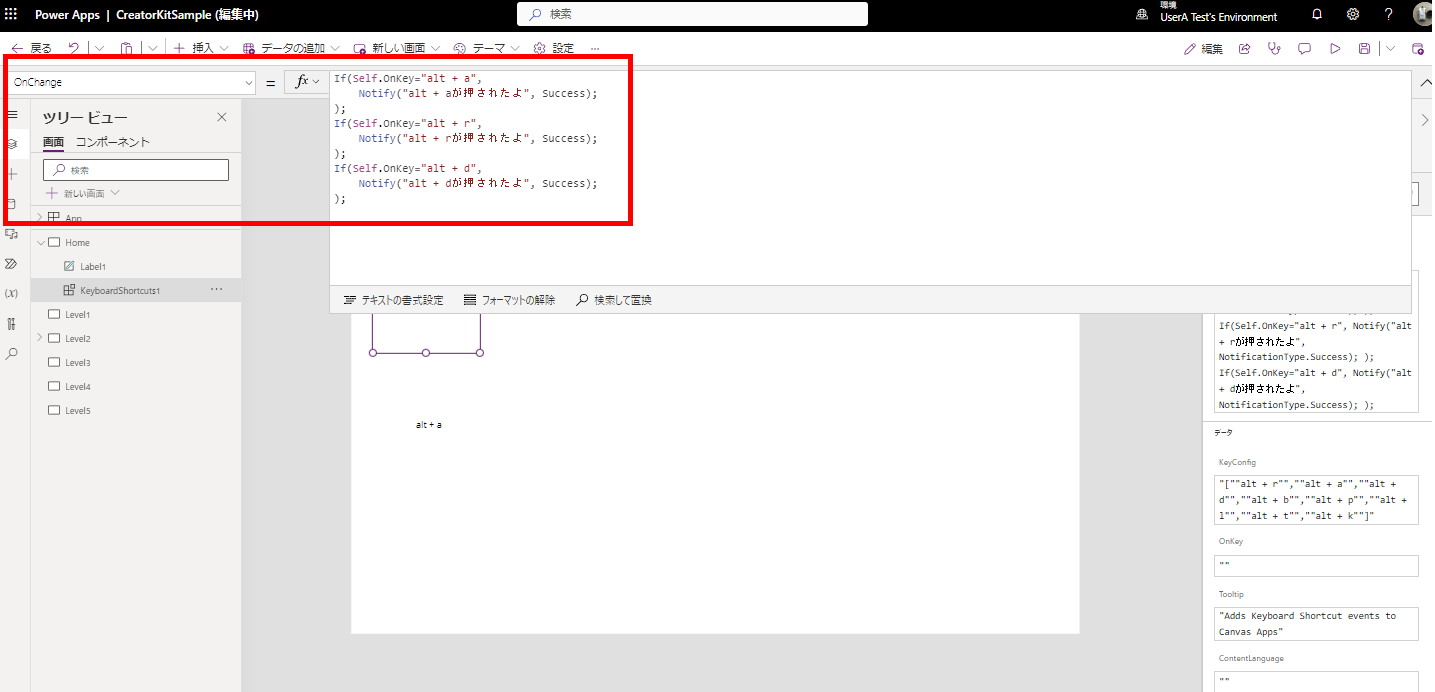Click the Share icon in the toolbar

[1245, 48]
